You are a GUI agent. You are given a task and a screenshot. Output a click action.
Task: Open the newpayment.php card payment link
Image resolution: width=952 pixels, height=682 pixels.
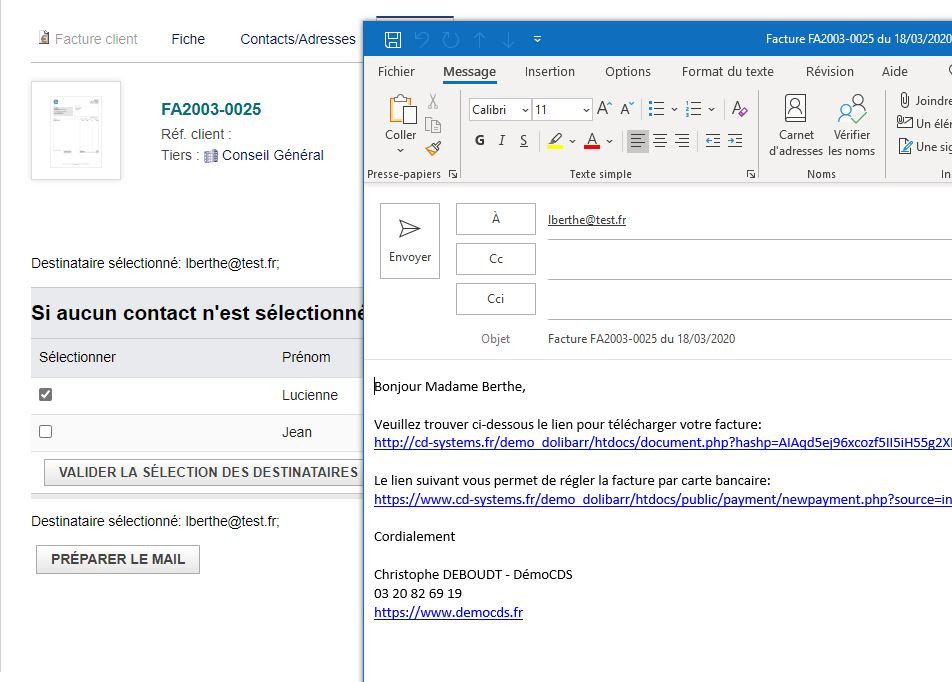(662, 499)
